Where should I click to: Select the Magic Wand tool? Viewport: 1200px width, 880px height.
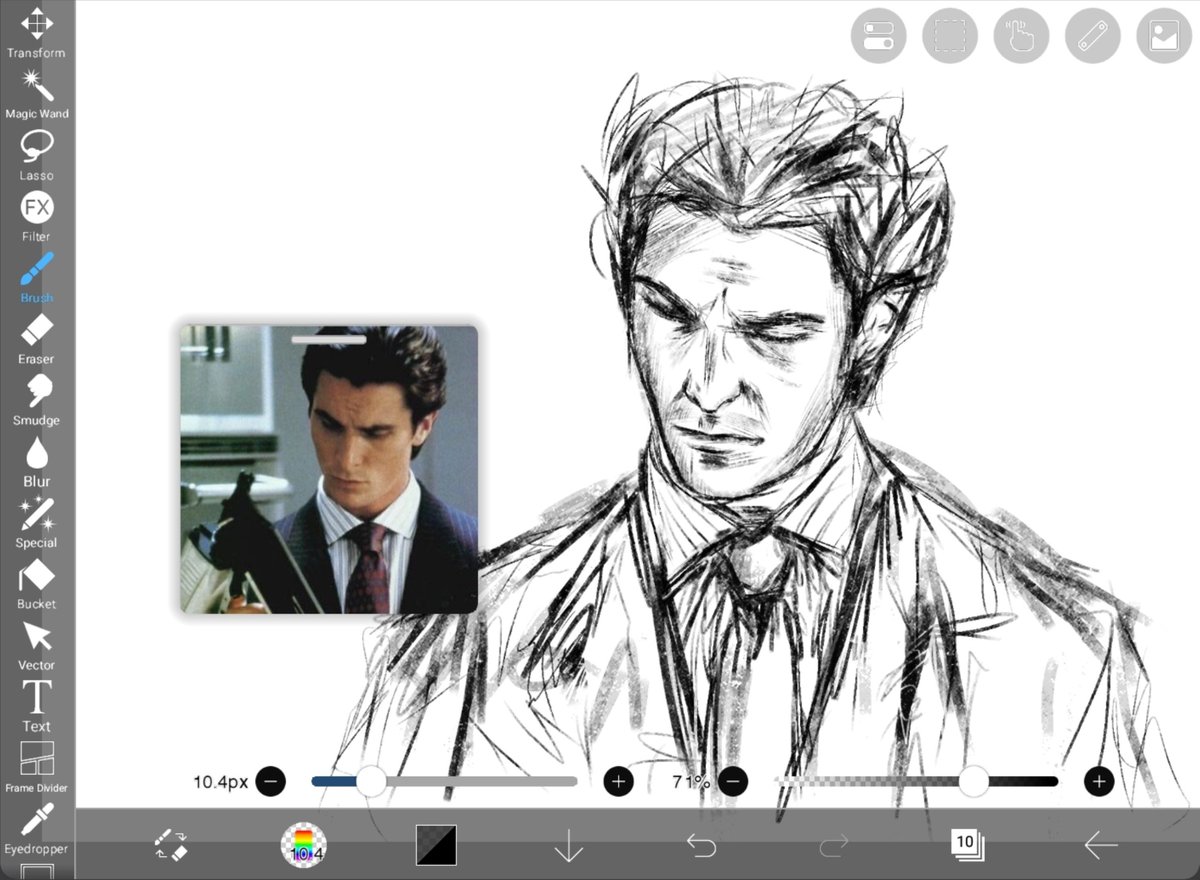point(37,93)
